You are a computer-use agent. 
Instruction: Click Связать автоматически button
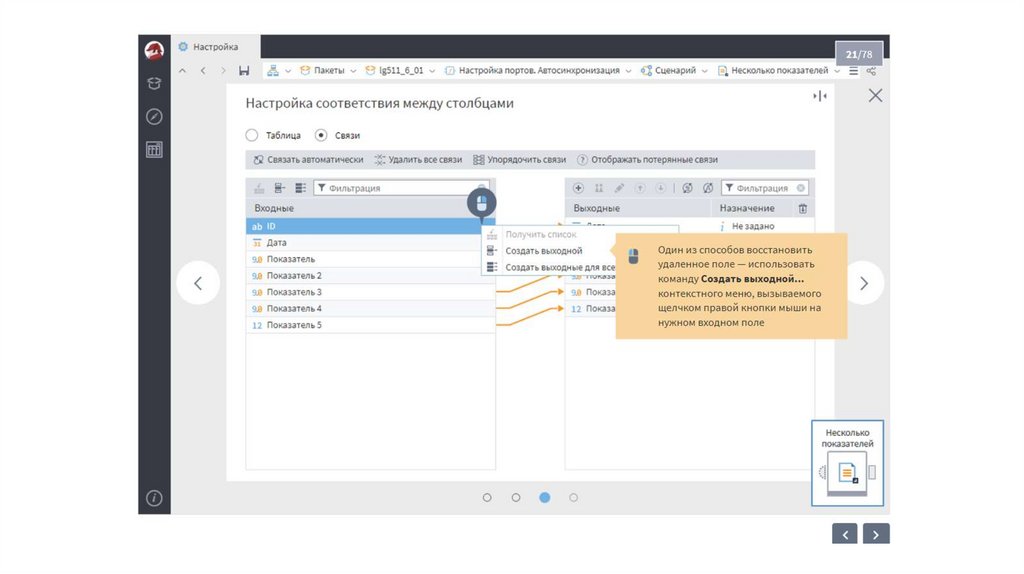pos(308,159)
